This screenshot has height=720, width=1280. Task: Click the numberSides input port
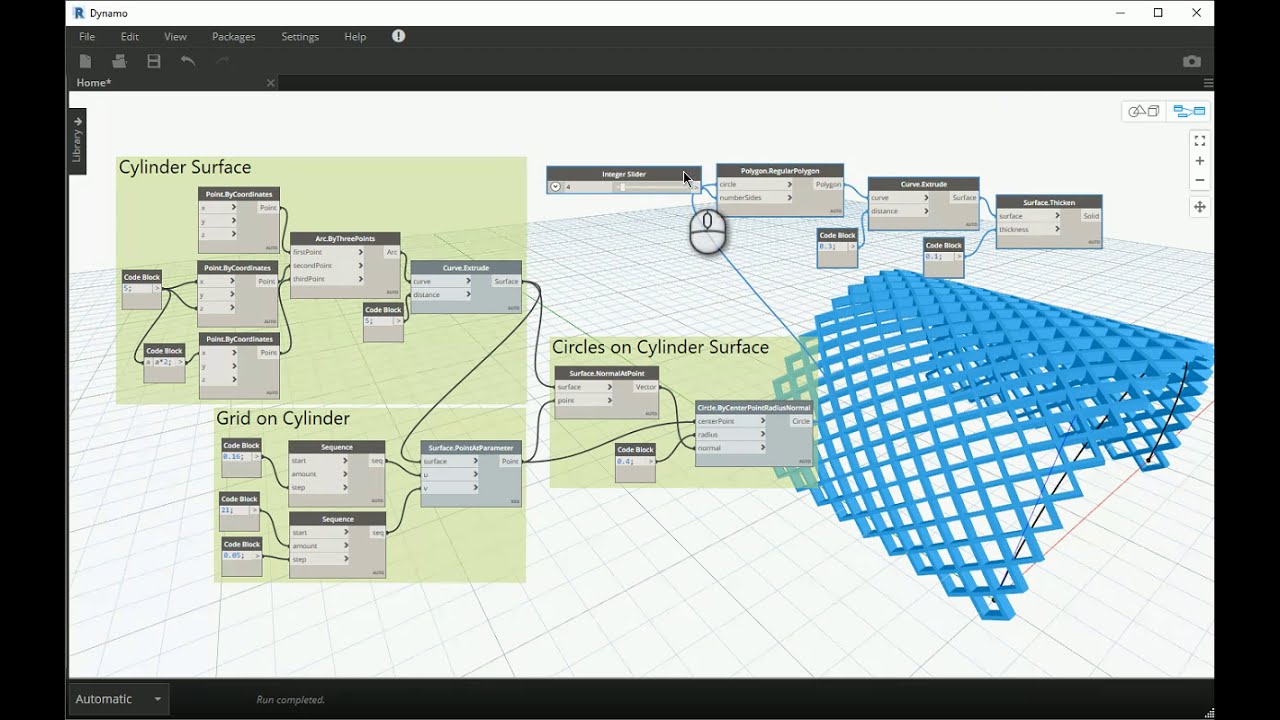coord(755,198)
